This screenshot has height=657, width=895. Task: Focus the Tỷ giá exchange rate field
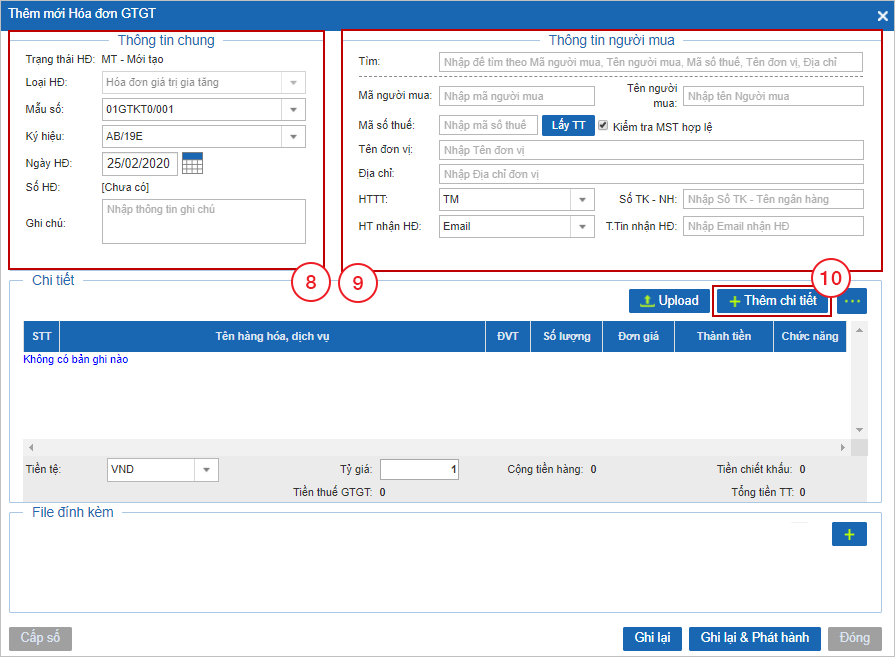click(420, 470)
